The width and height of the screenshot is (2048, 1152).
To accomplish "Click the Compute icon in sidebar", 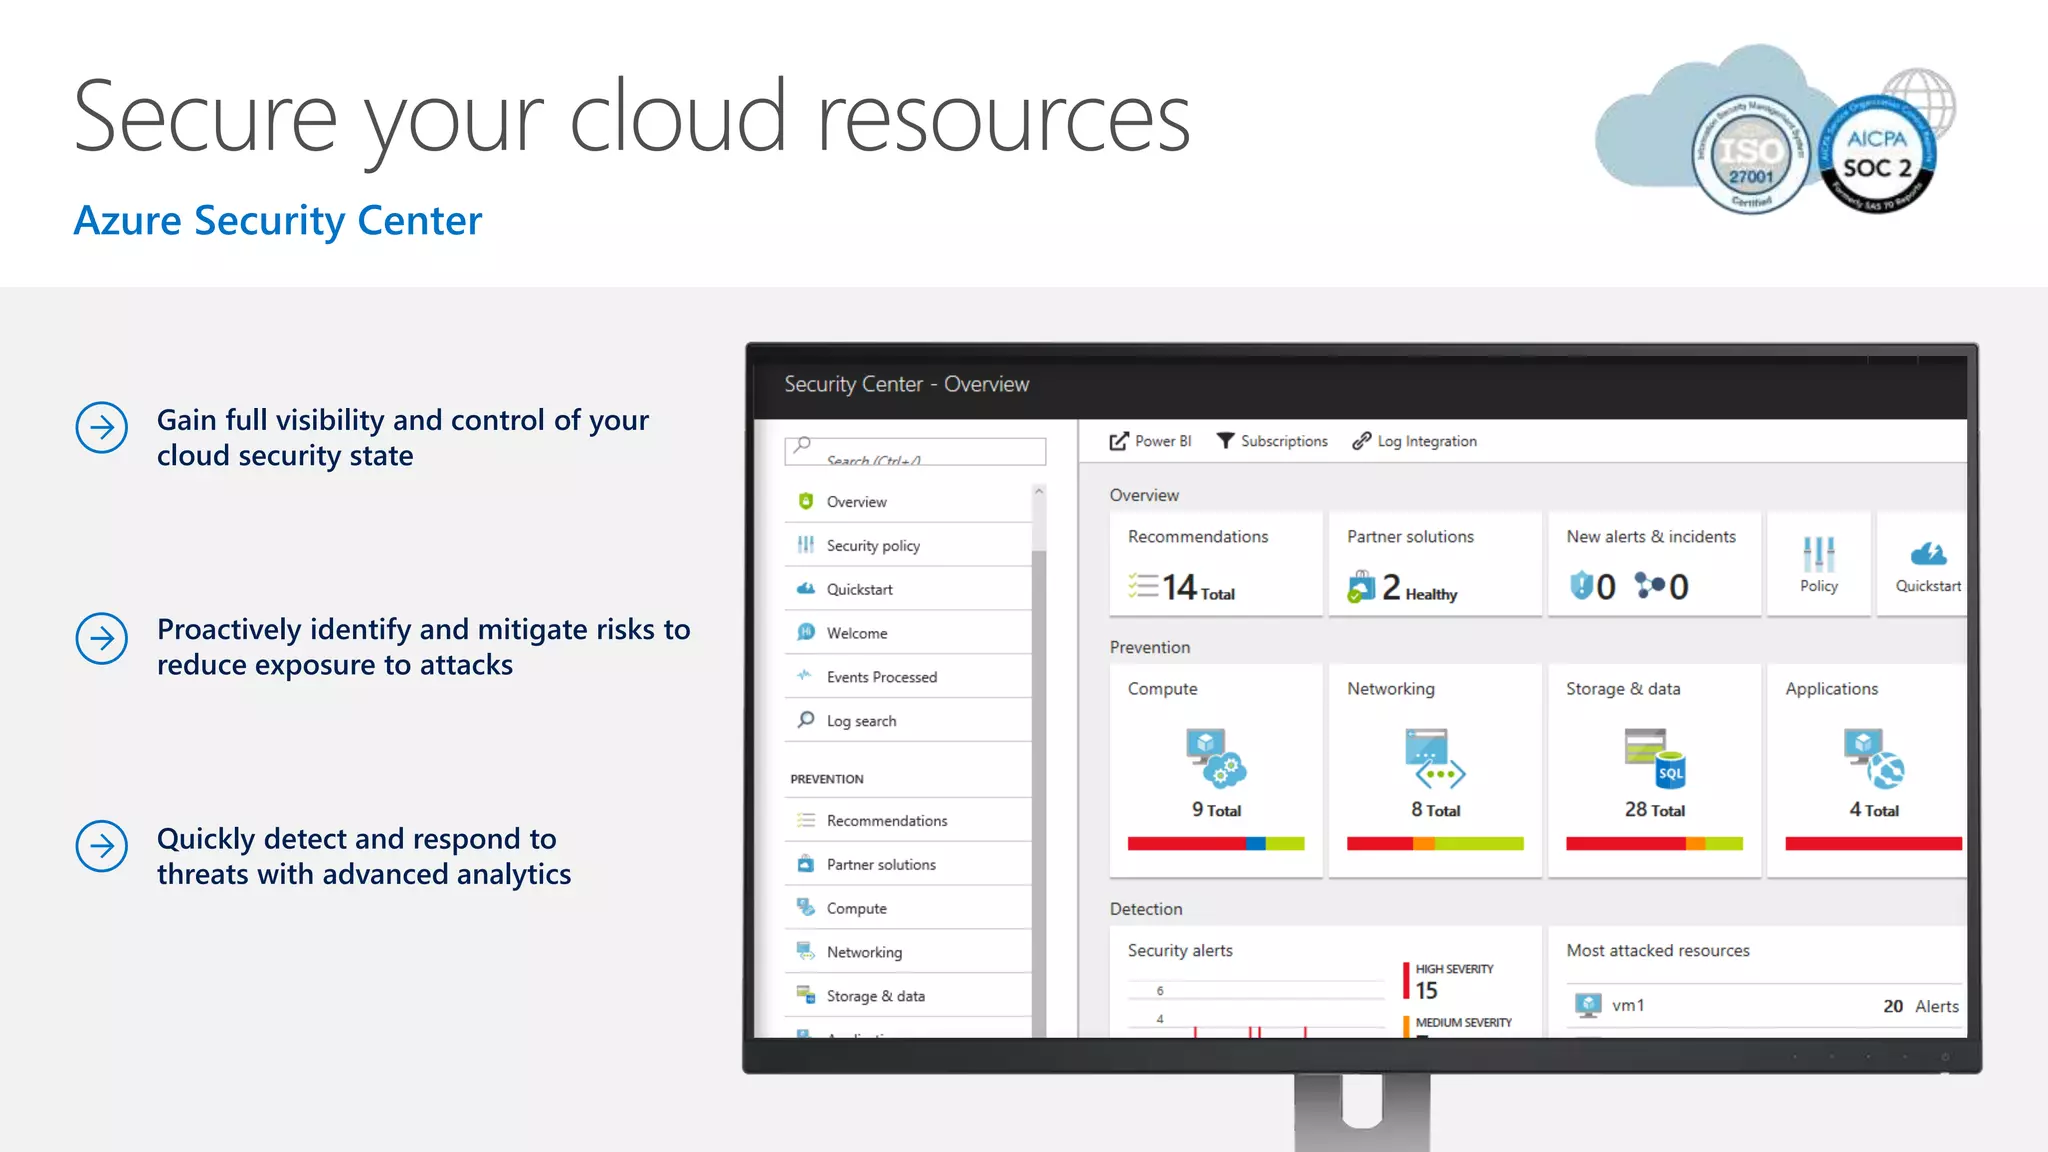I will [806, 907].
